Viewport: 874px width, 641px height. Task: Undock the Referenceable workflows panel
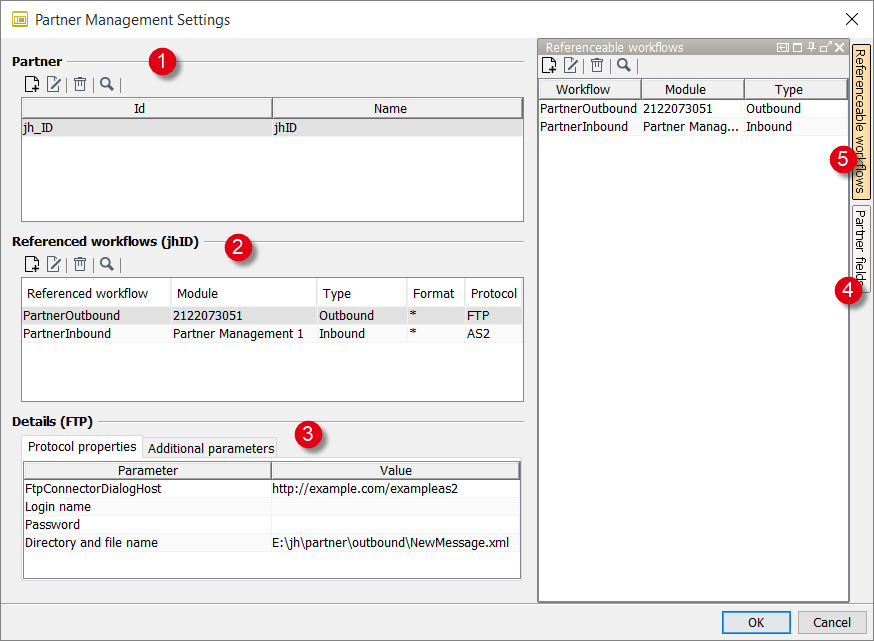pyautogui.click(x=824, y=45)
